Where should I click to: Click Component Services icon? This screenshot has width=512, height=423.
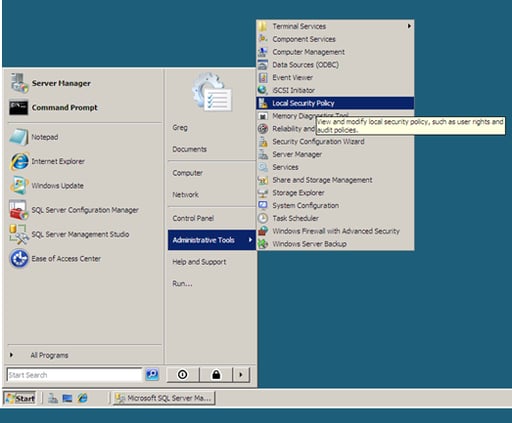pyautogui.click(x=263, y=39)
